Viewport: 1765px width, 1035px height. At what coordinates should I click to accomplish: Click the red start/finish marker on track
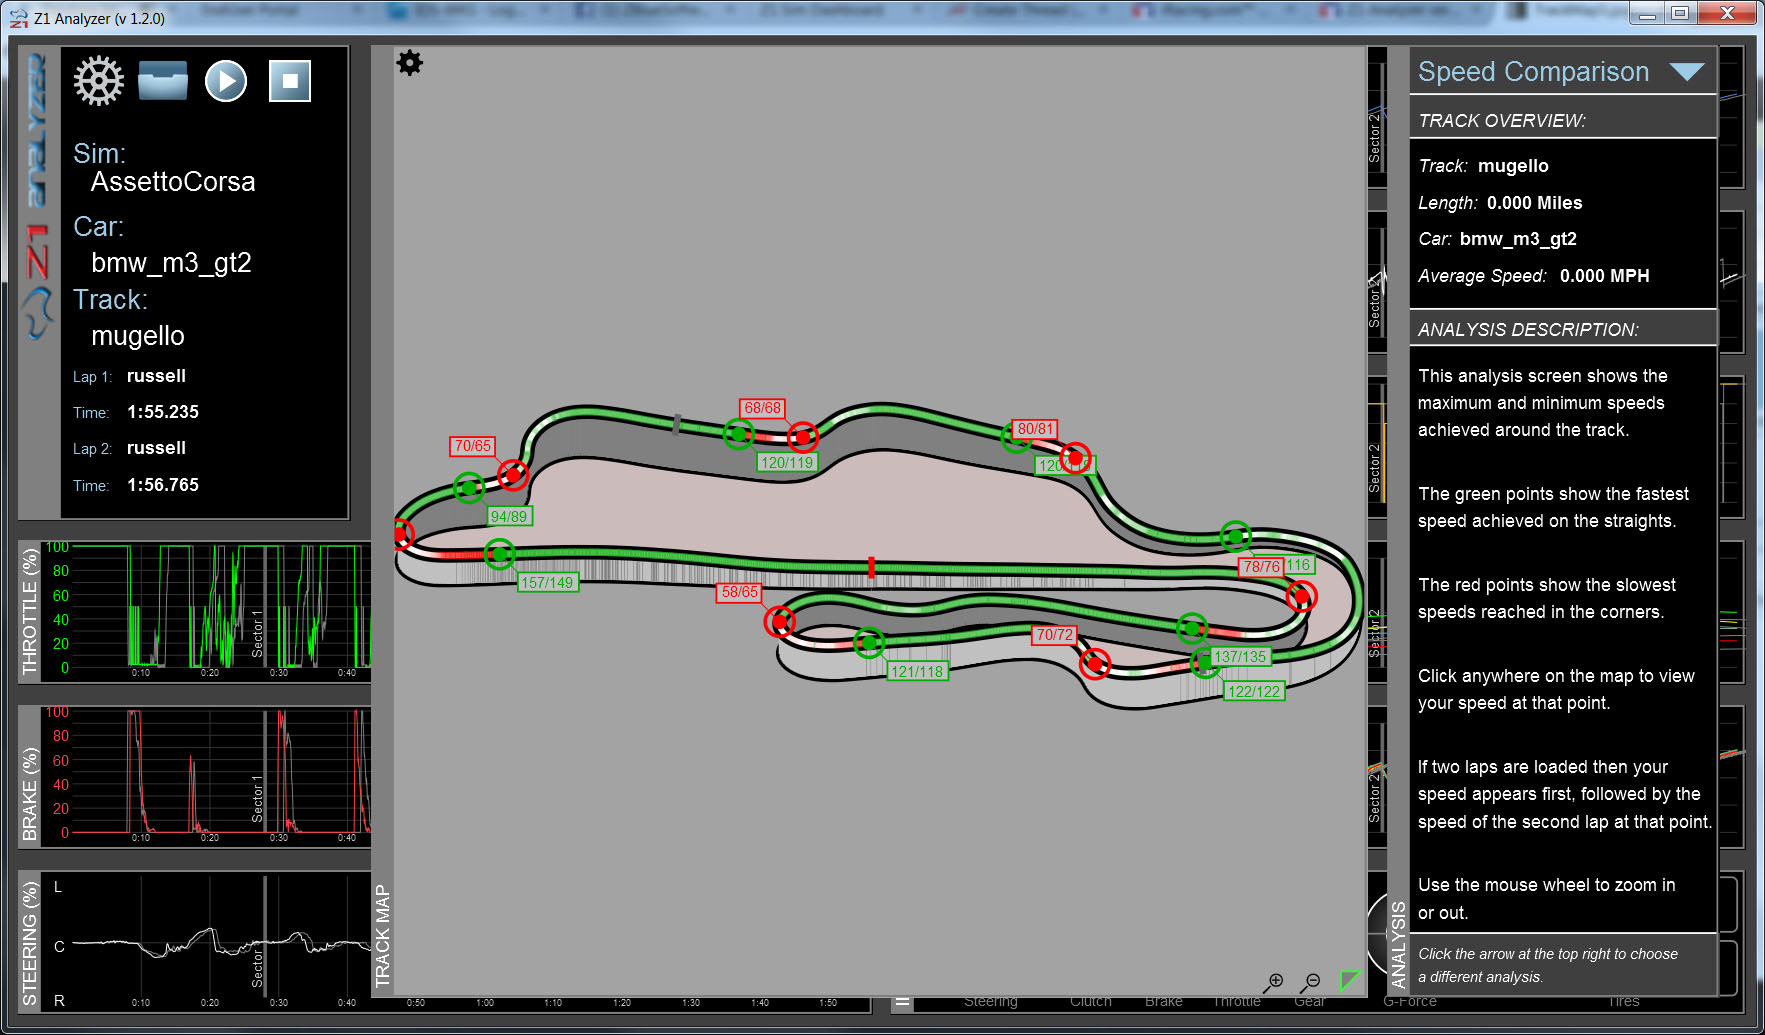pos(871,568)
